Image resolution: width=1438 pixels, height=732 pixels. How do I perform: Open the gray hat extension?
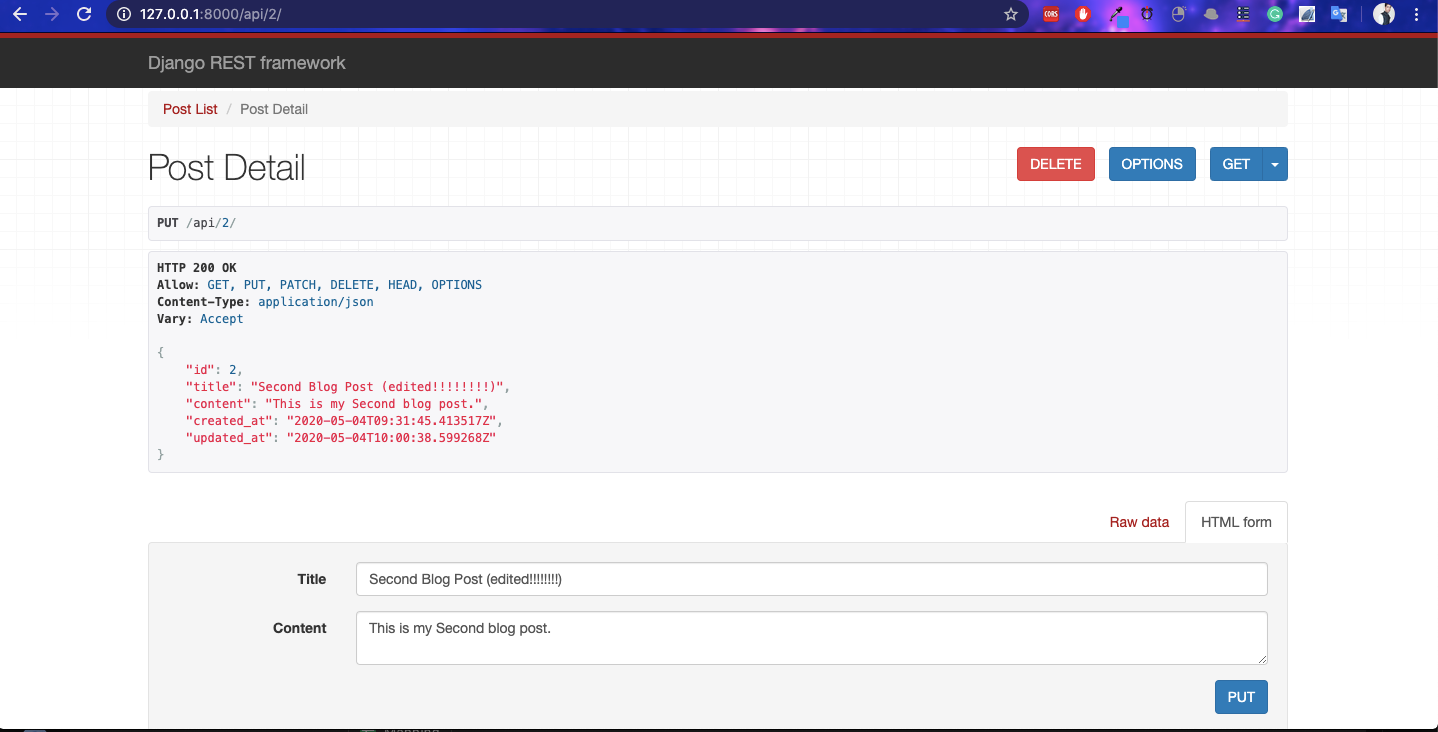(1211, 14)
